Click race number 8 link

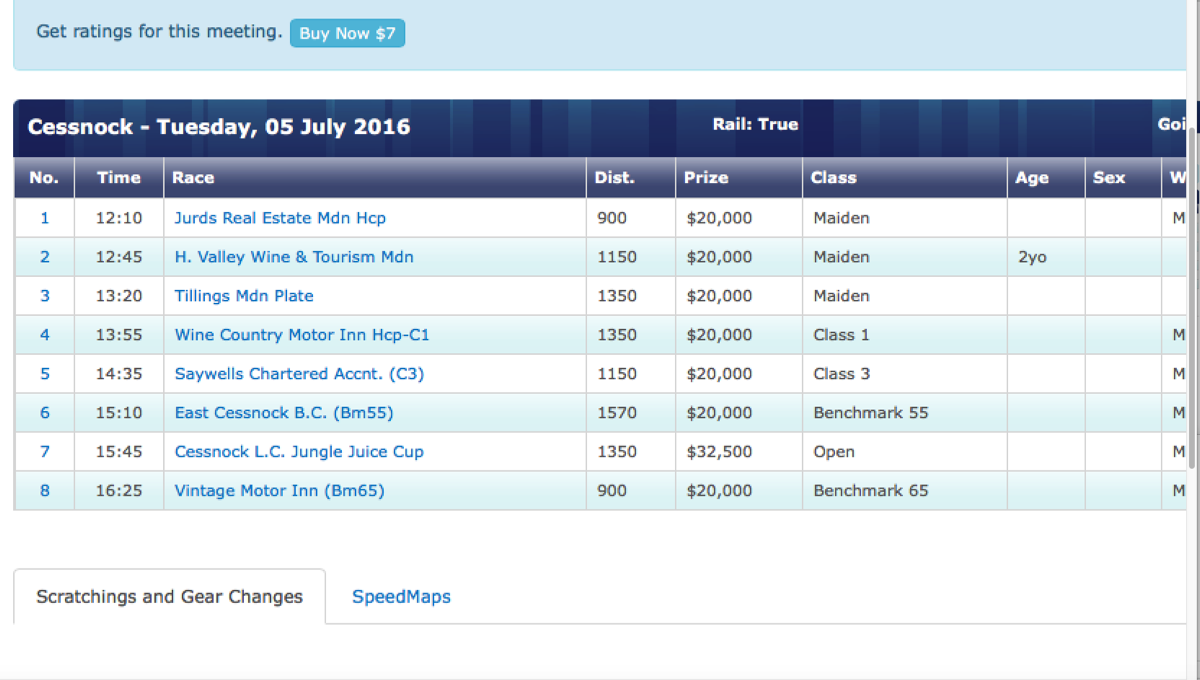(44, 491)
